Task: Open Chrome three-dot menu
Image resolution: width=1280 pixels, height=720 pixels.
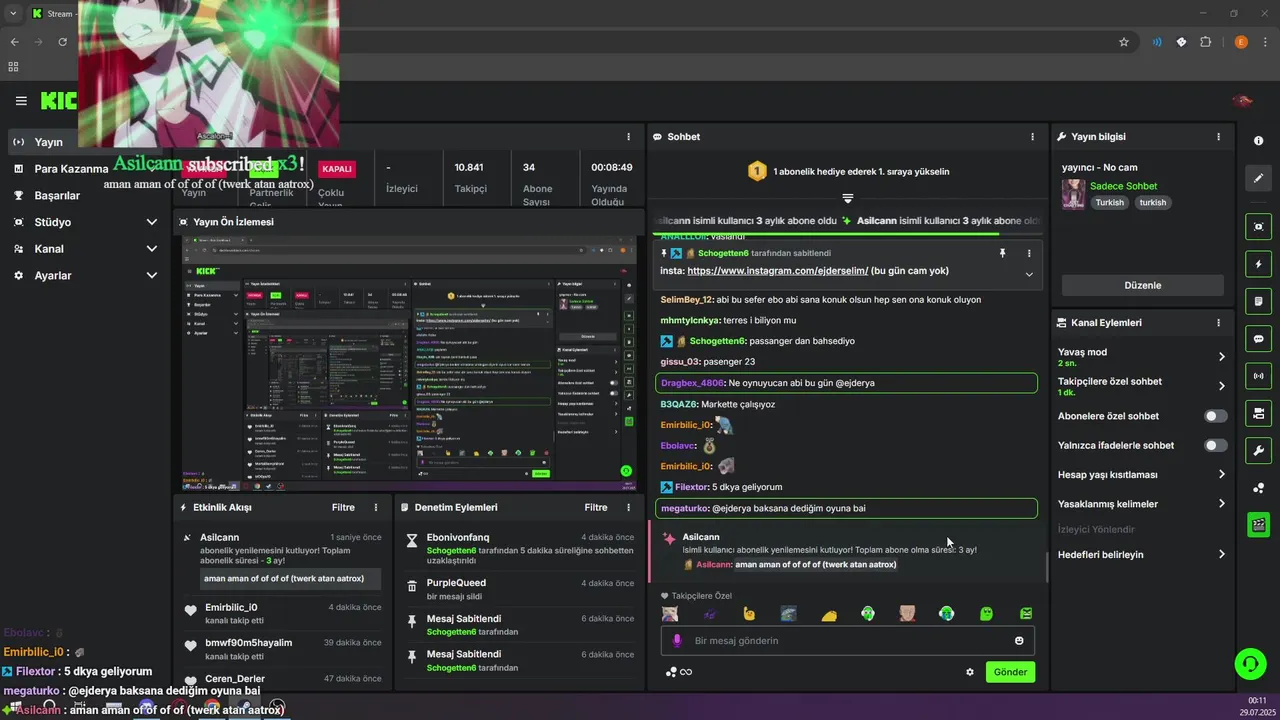Action: click(x=1265, y=42)
